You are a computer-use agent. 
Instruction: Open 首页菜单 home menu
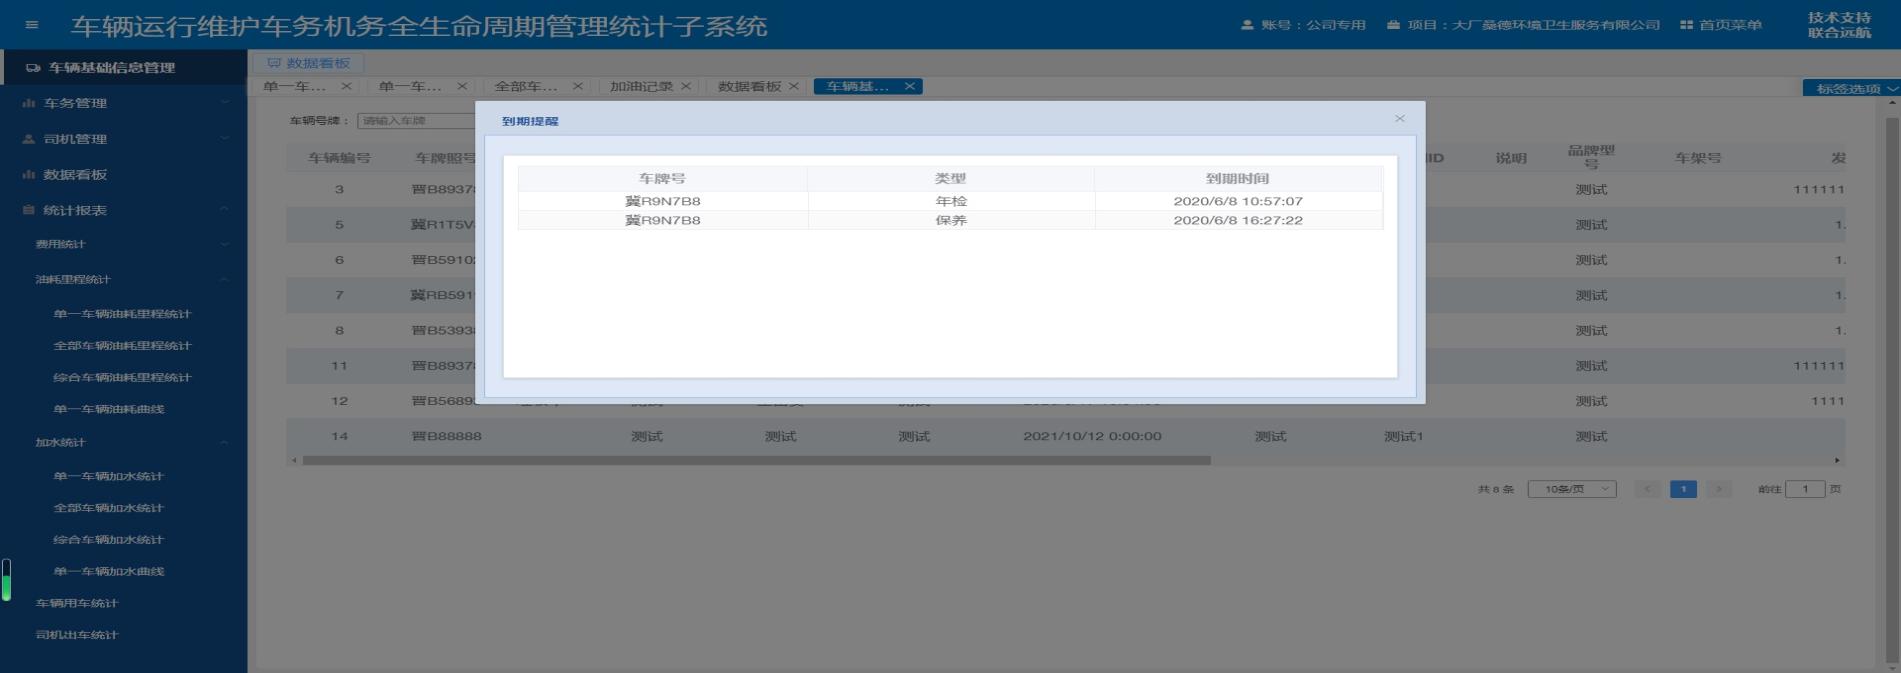point(1721,25)
